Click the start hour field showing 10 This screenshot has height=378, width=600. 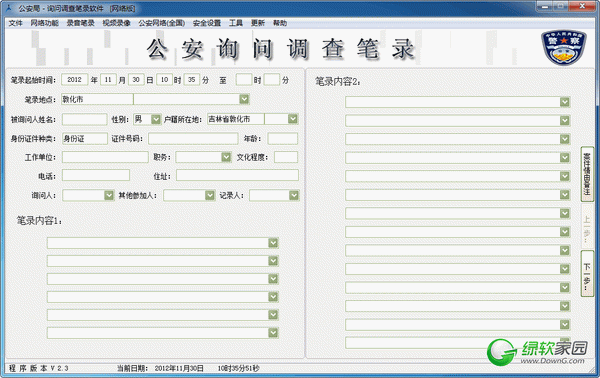pyautogui.click(x=165, y=80)
